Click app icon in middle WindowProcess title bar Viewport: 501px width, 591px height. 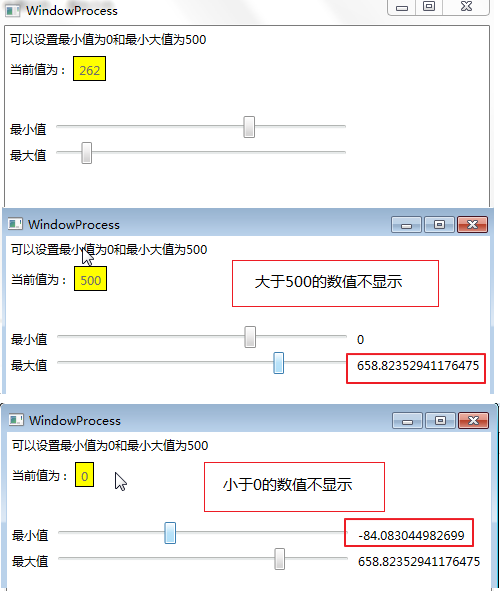[15, 224]
